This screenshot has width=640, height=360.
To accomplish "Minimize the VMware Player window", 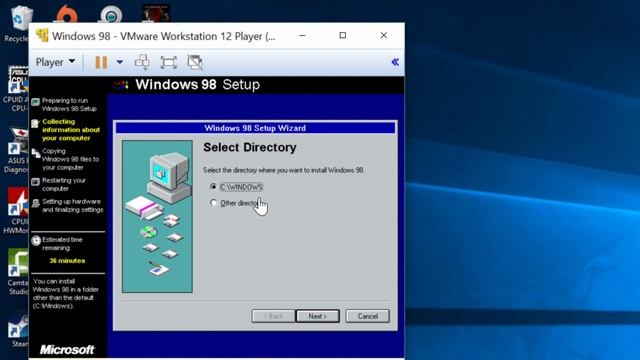I will (x=302, y=36).
